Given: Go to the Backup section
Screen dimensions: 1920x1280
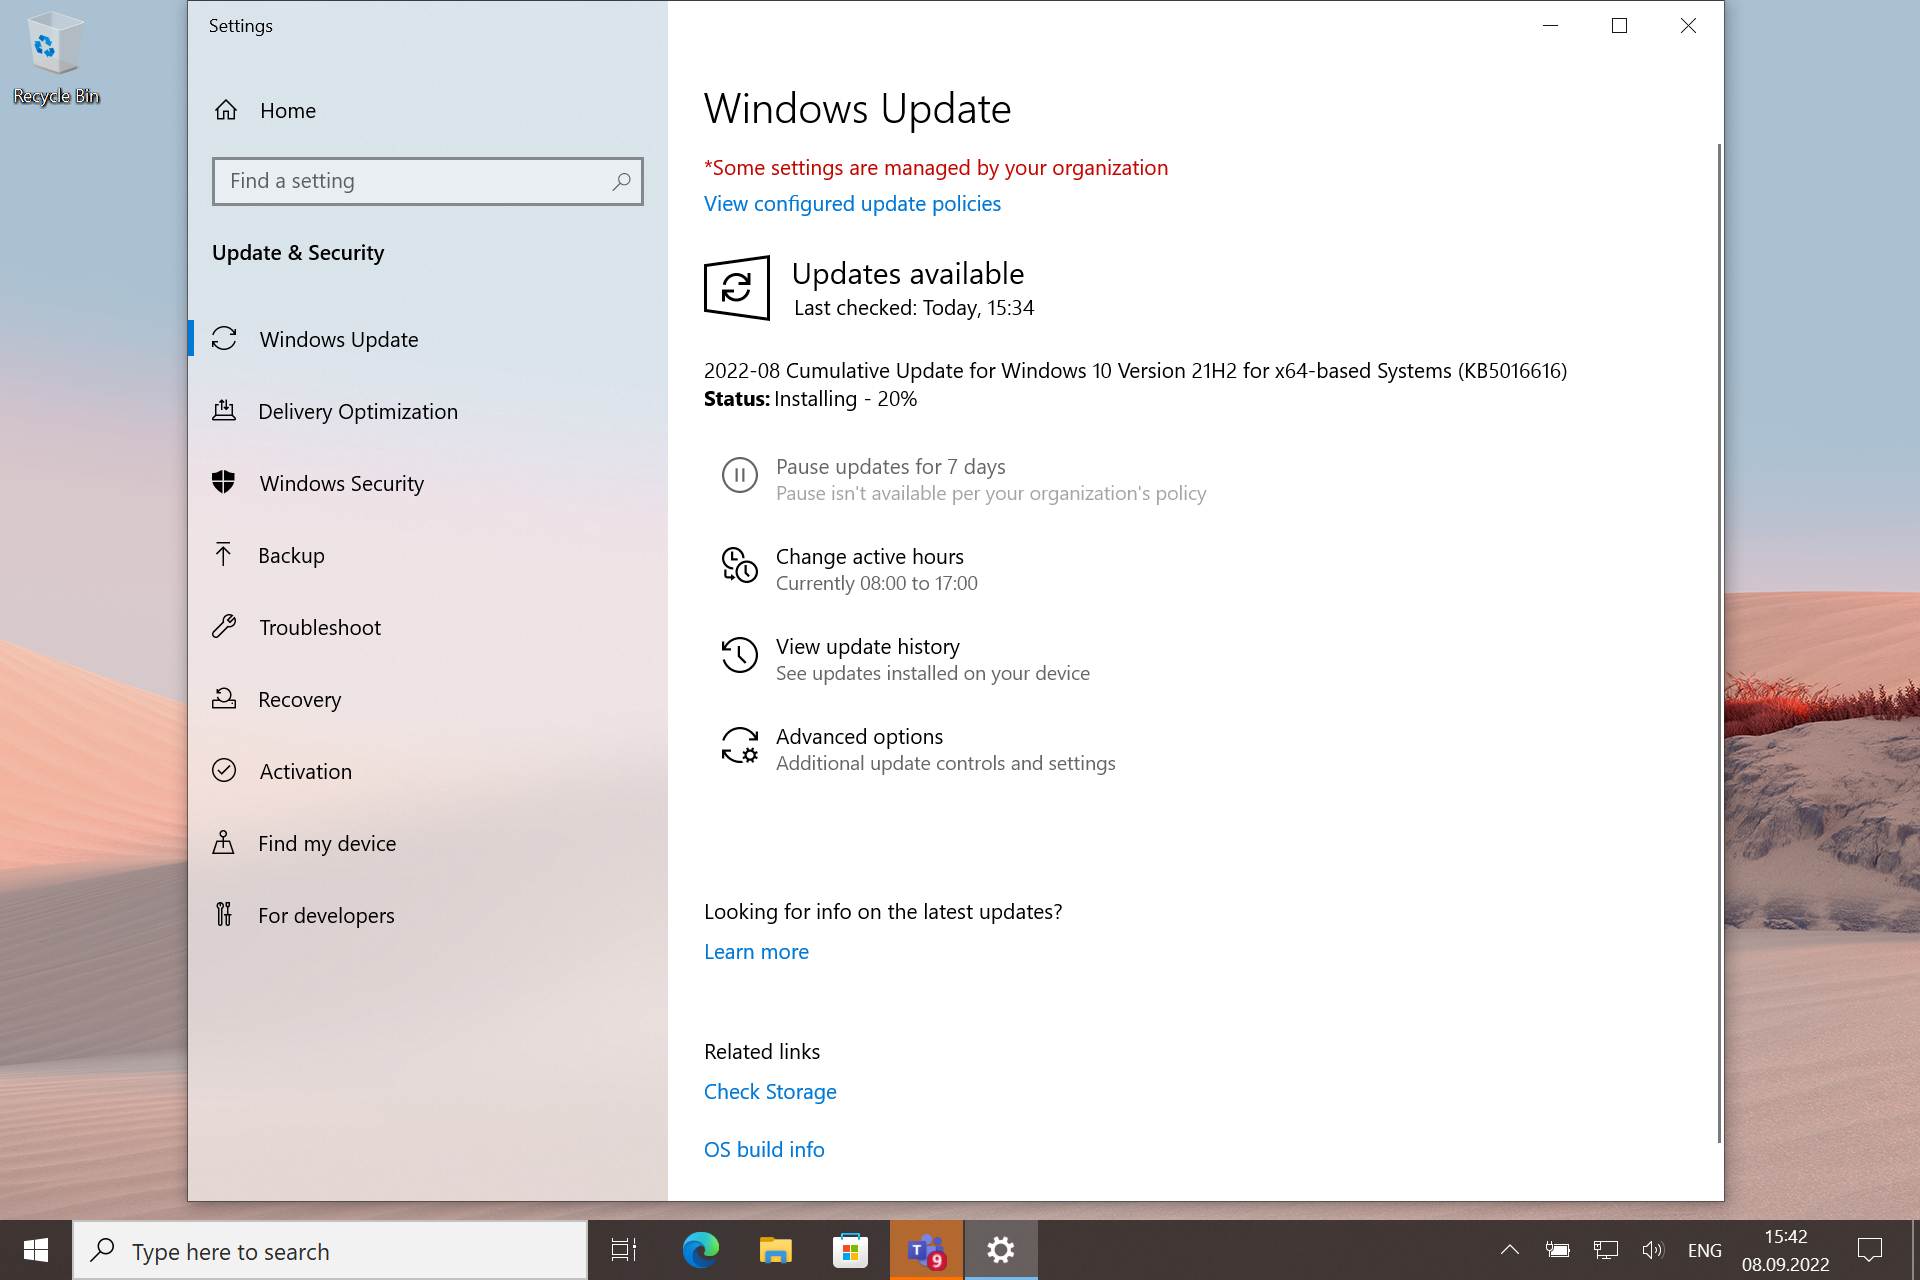Looking at the screenshot, I should [x=291, y=555].
